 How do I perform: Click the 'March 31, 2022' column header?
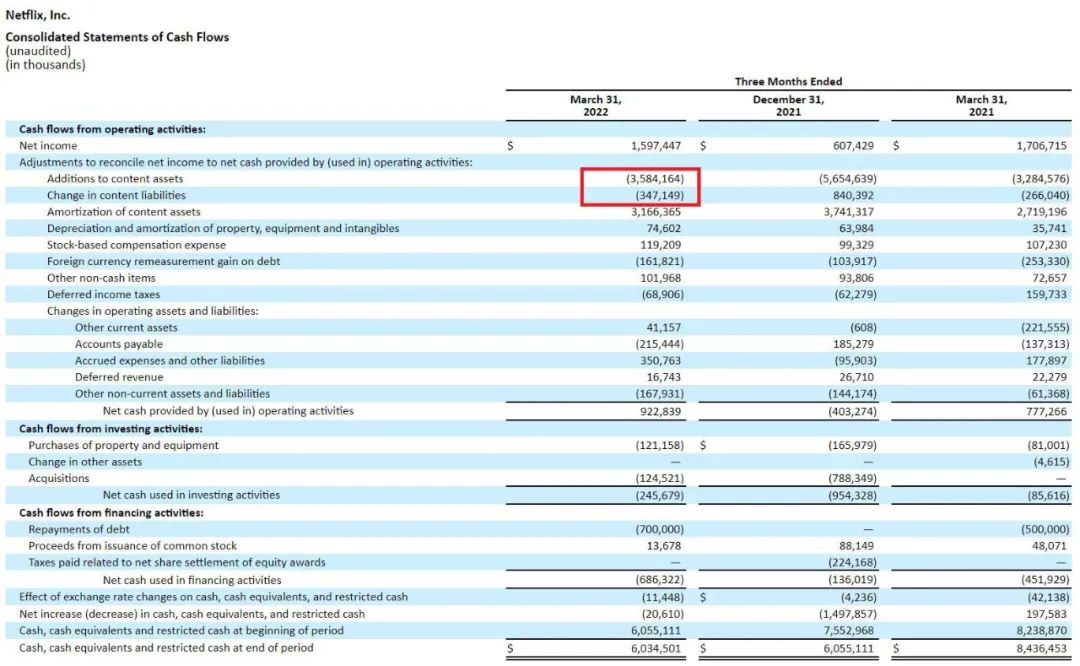point(595,105)
